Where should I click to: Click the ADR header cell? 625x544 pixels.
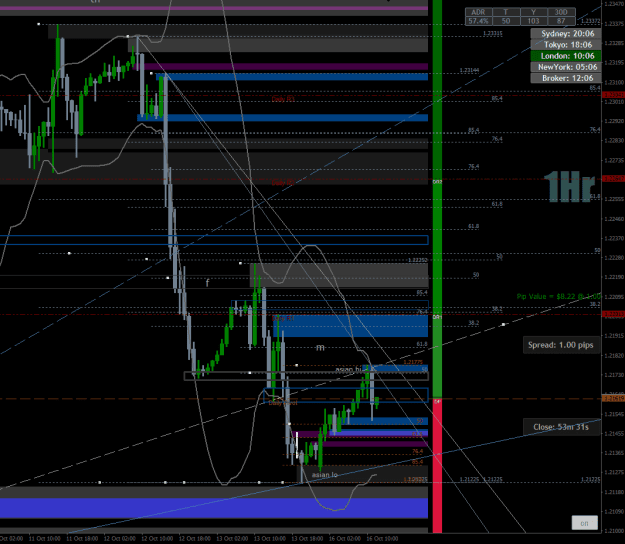pyautogui.click(x=478, y=12)
